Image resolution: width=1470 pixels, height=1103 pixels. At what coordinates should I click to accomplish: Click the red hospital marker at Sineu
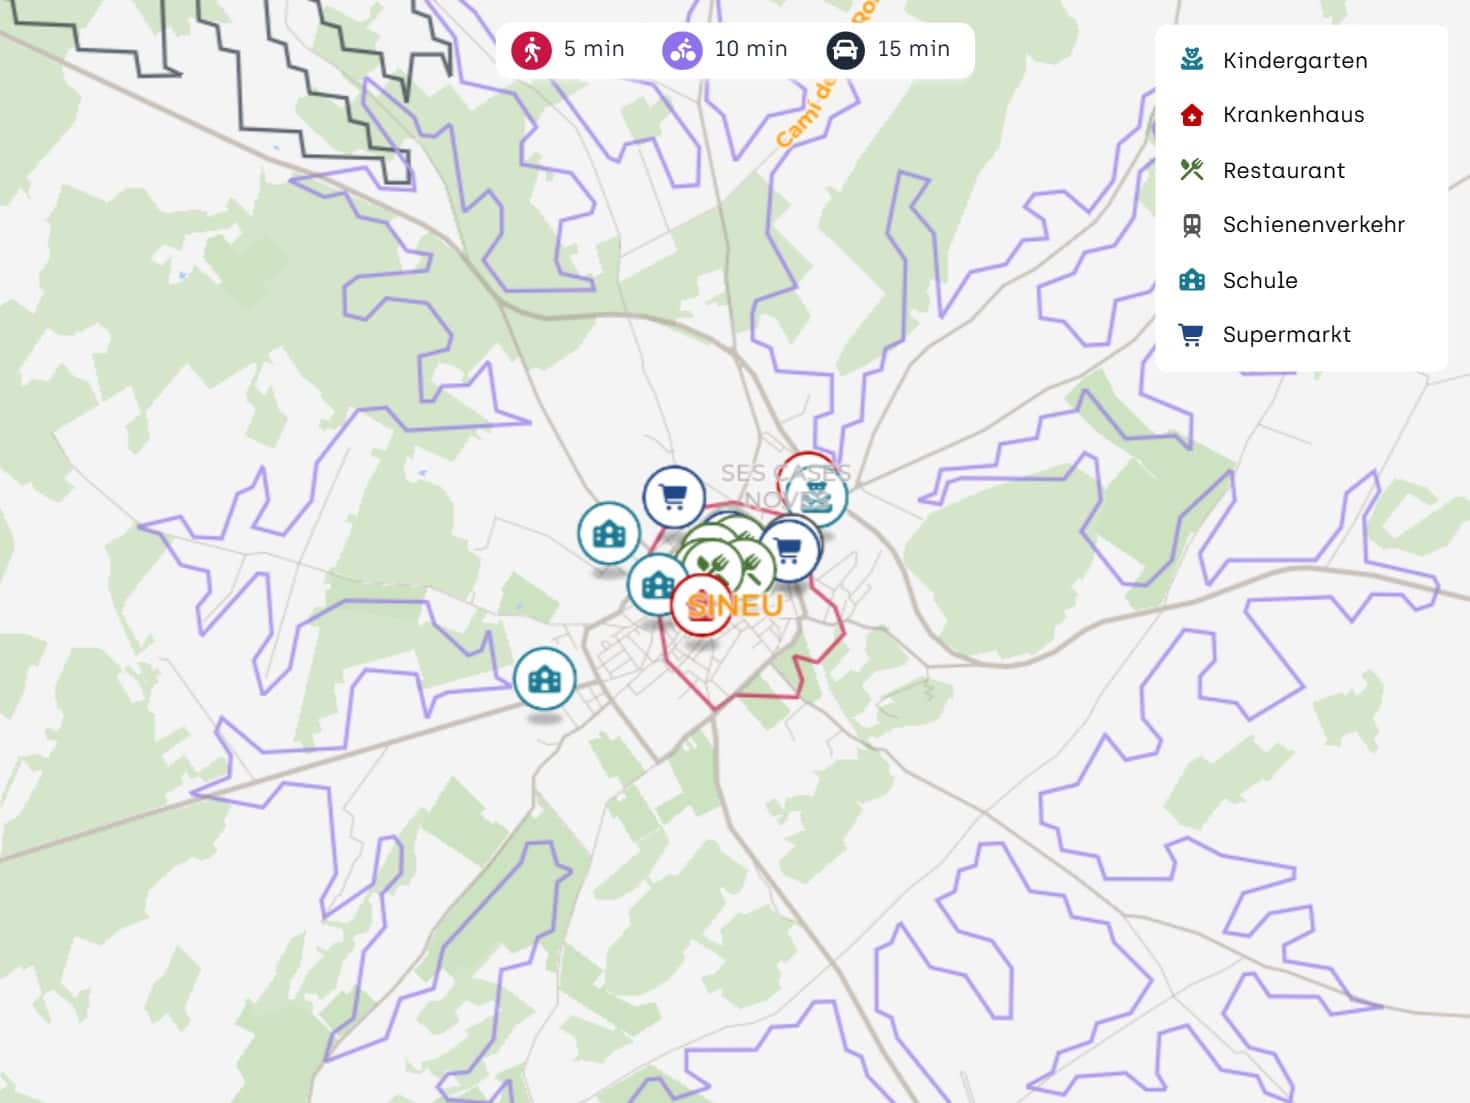(x=700, y=606)
